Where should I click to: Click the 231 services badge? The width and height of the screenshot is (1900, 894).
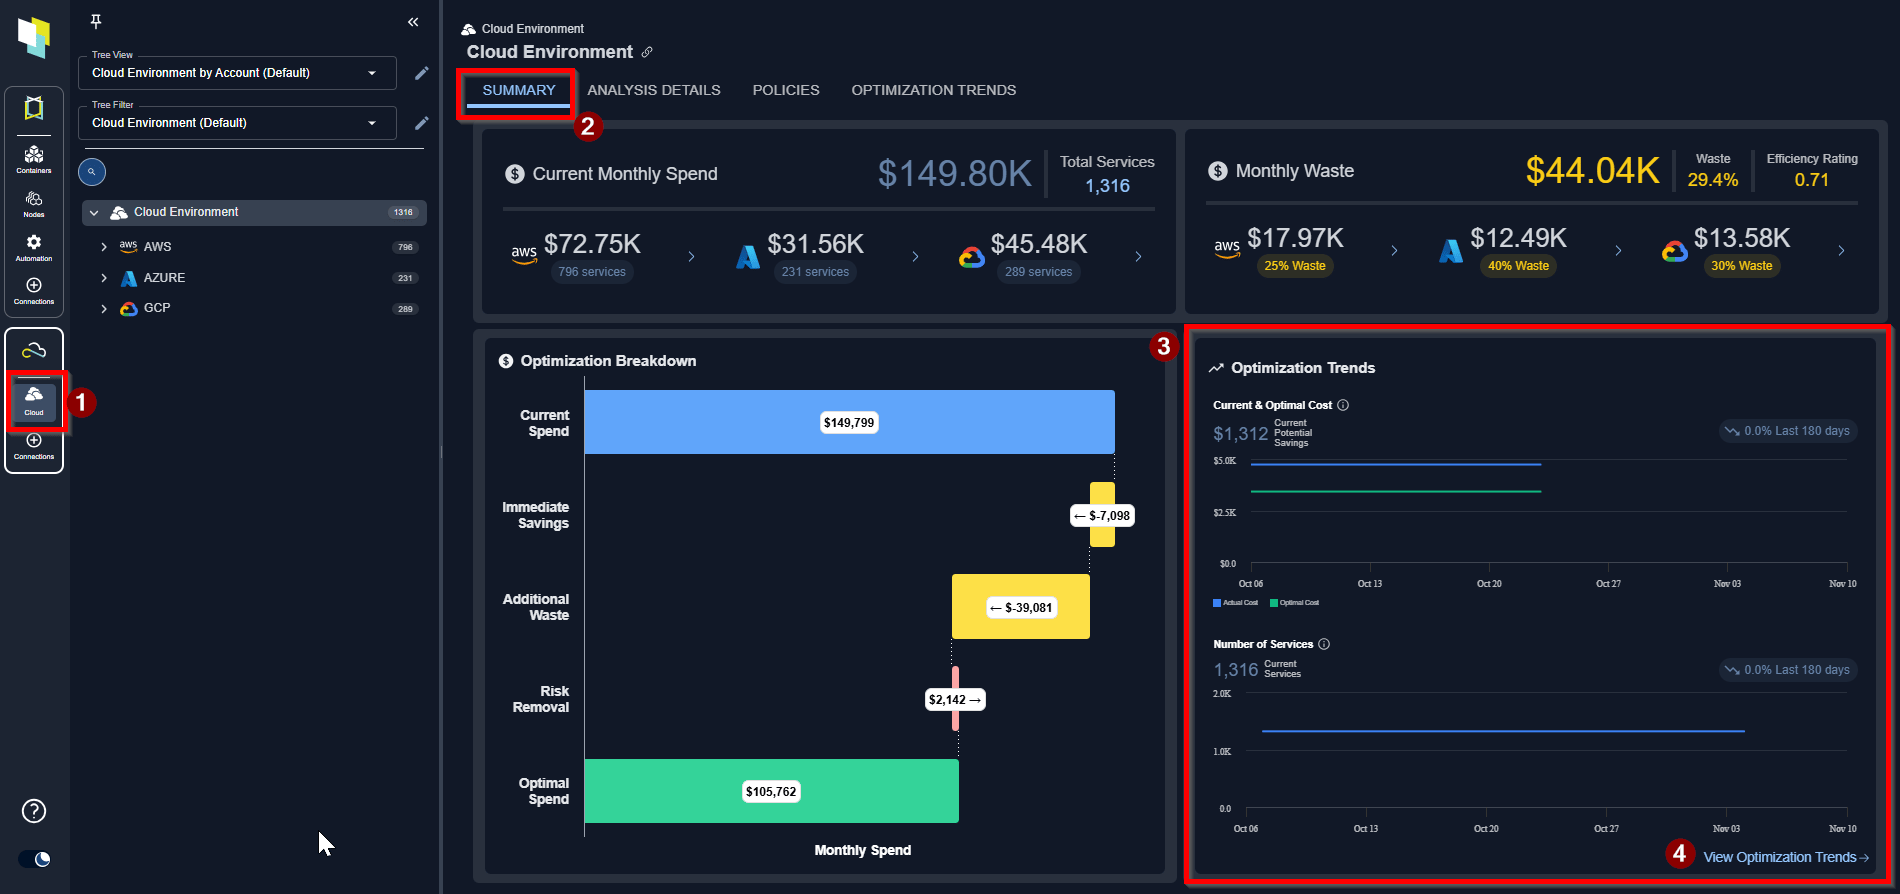(x=815, y=272)
